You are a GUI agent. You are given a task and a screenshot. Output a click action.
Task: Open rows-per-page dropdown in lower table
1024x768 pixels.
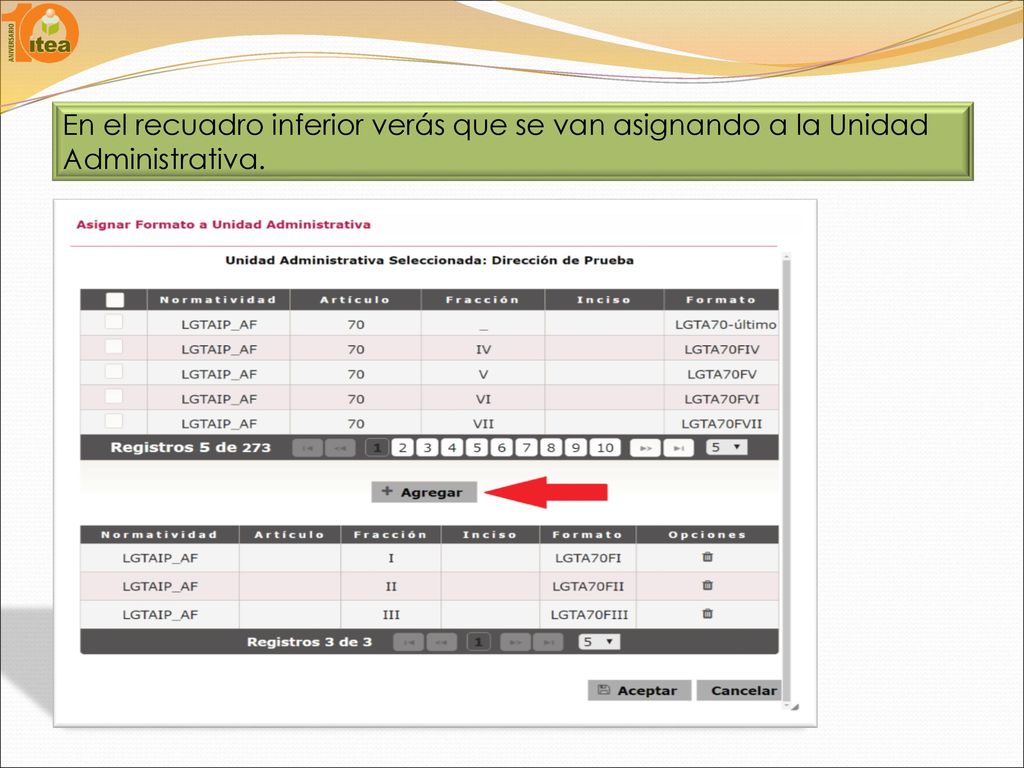pyautogui.click(x=599, y=642)
